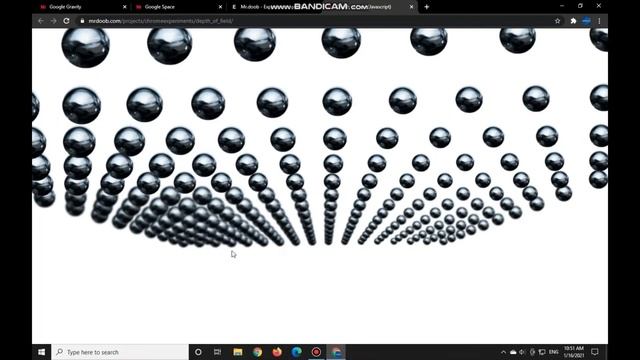Image resolution: width=640 pixels, height=360 pixels.
Task: Switch to the Google Space tab
Action: (178, 7)
